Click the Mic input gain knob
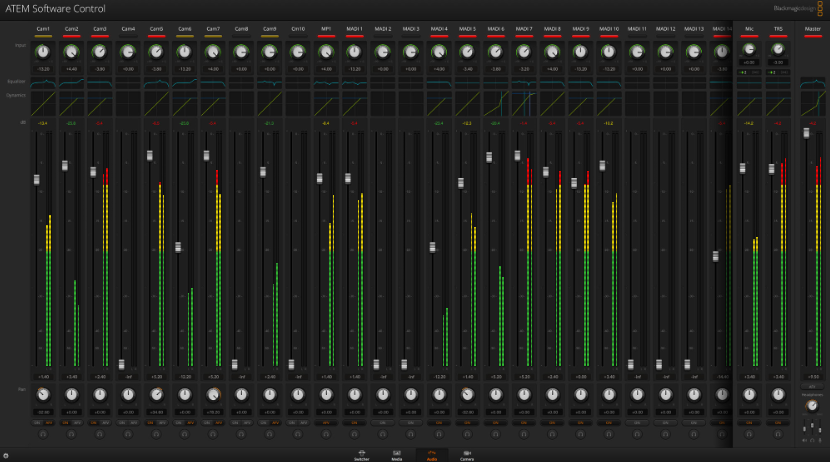This screenshot has height=462, width=830. pyautogui.click(x=749, y=49)
